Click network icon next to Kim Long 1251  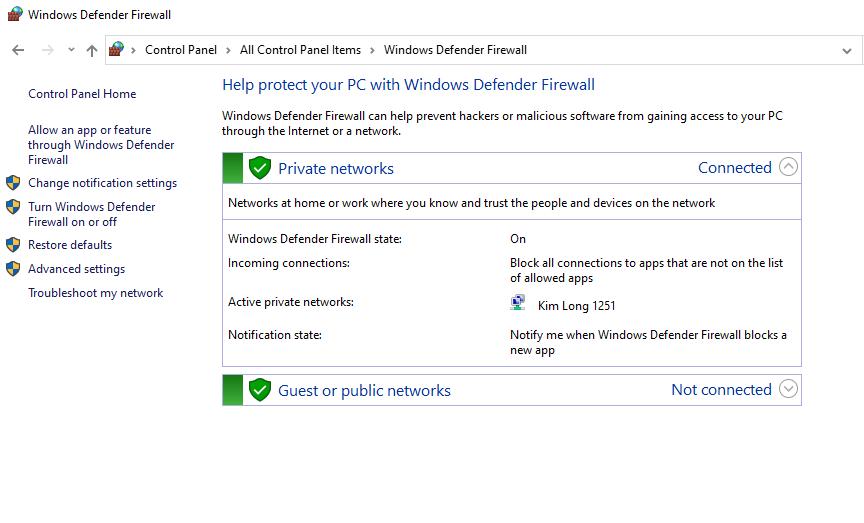tap(517, 303)
